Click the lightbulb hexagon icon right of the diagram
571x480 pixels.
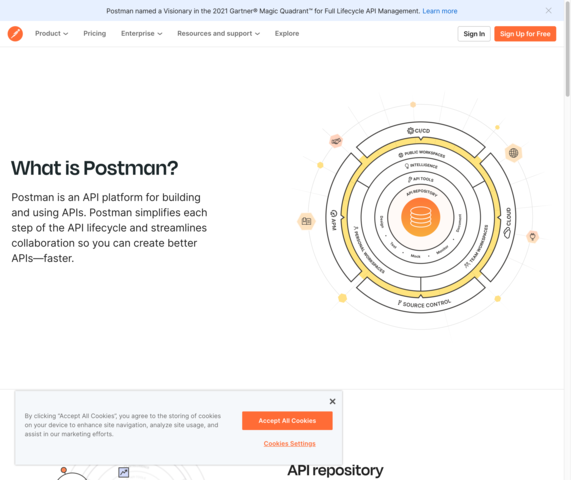click(532, 237)
